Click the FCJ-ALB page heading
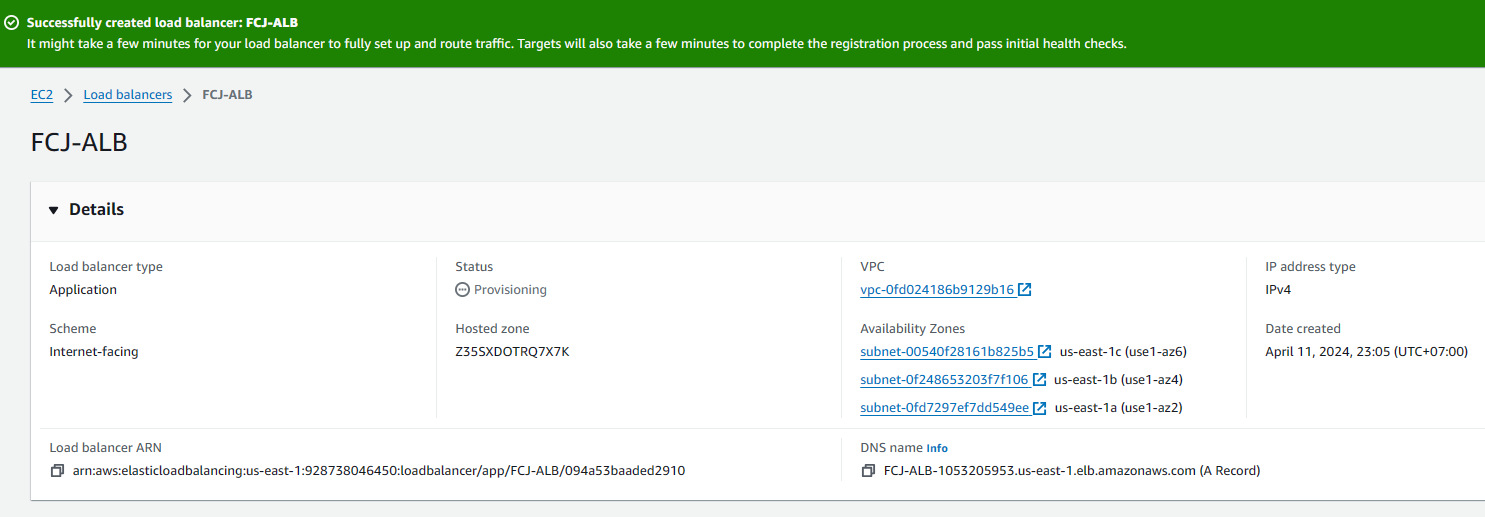The width and height of the screenshot is (1485, 517). point(79,142)
